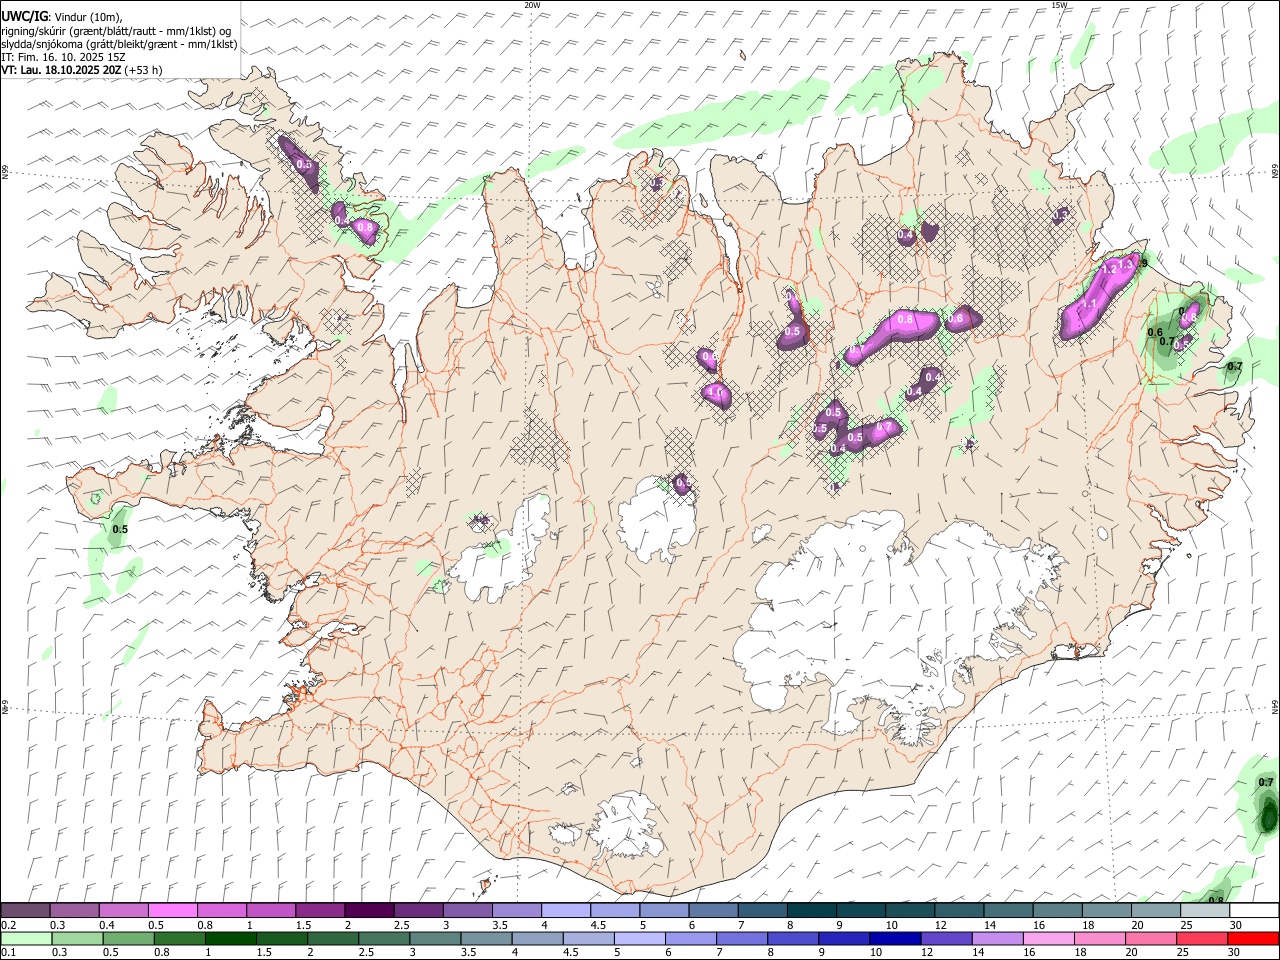The width and height of the screenshot is (1280, 960).
Task: Pick the darkest purple snow swatch, 2 to 2.5
Action: [x=369, y=911]
